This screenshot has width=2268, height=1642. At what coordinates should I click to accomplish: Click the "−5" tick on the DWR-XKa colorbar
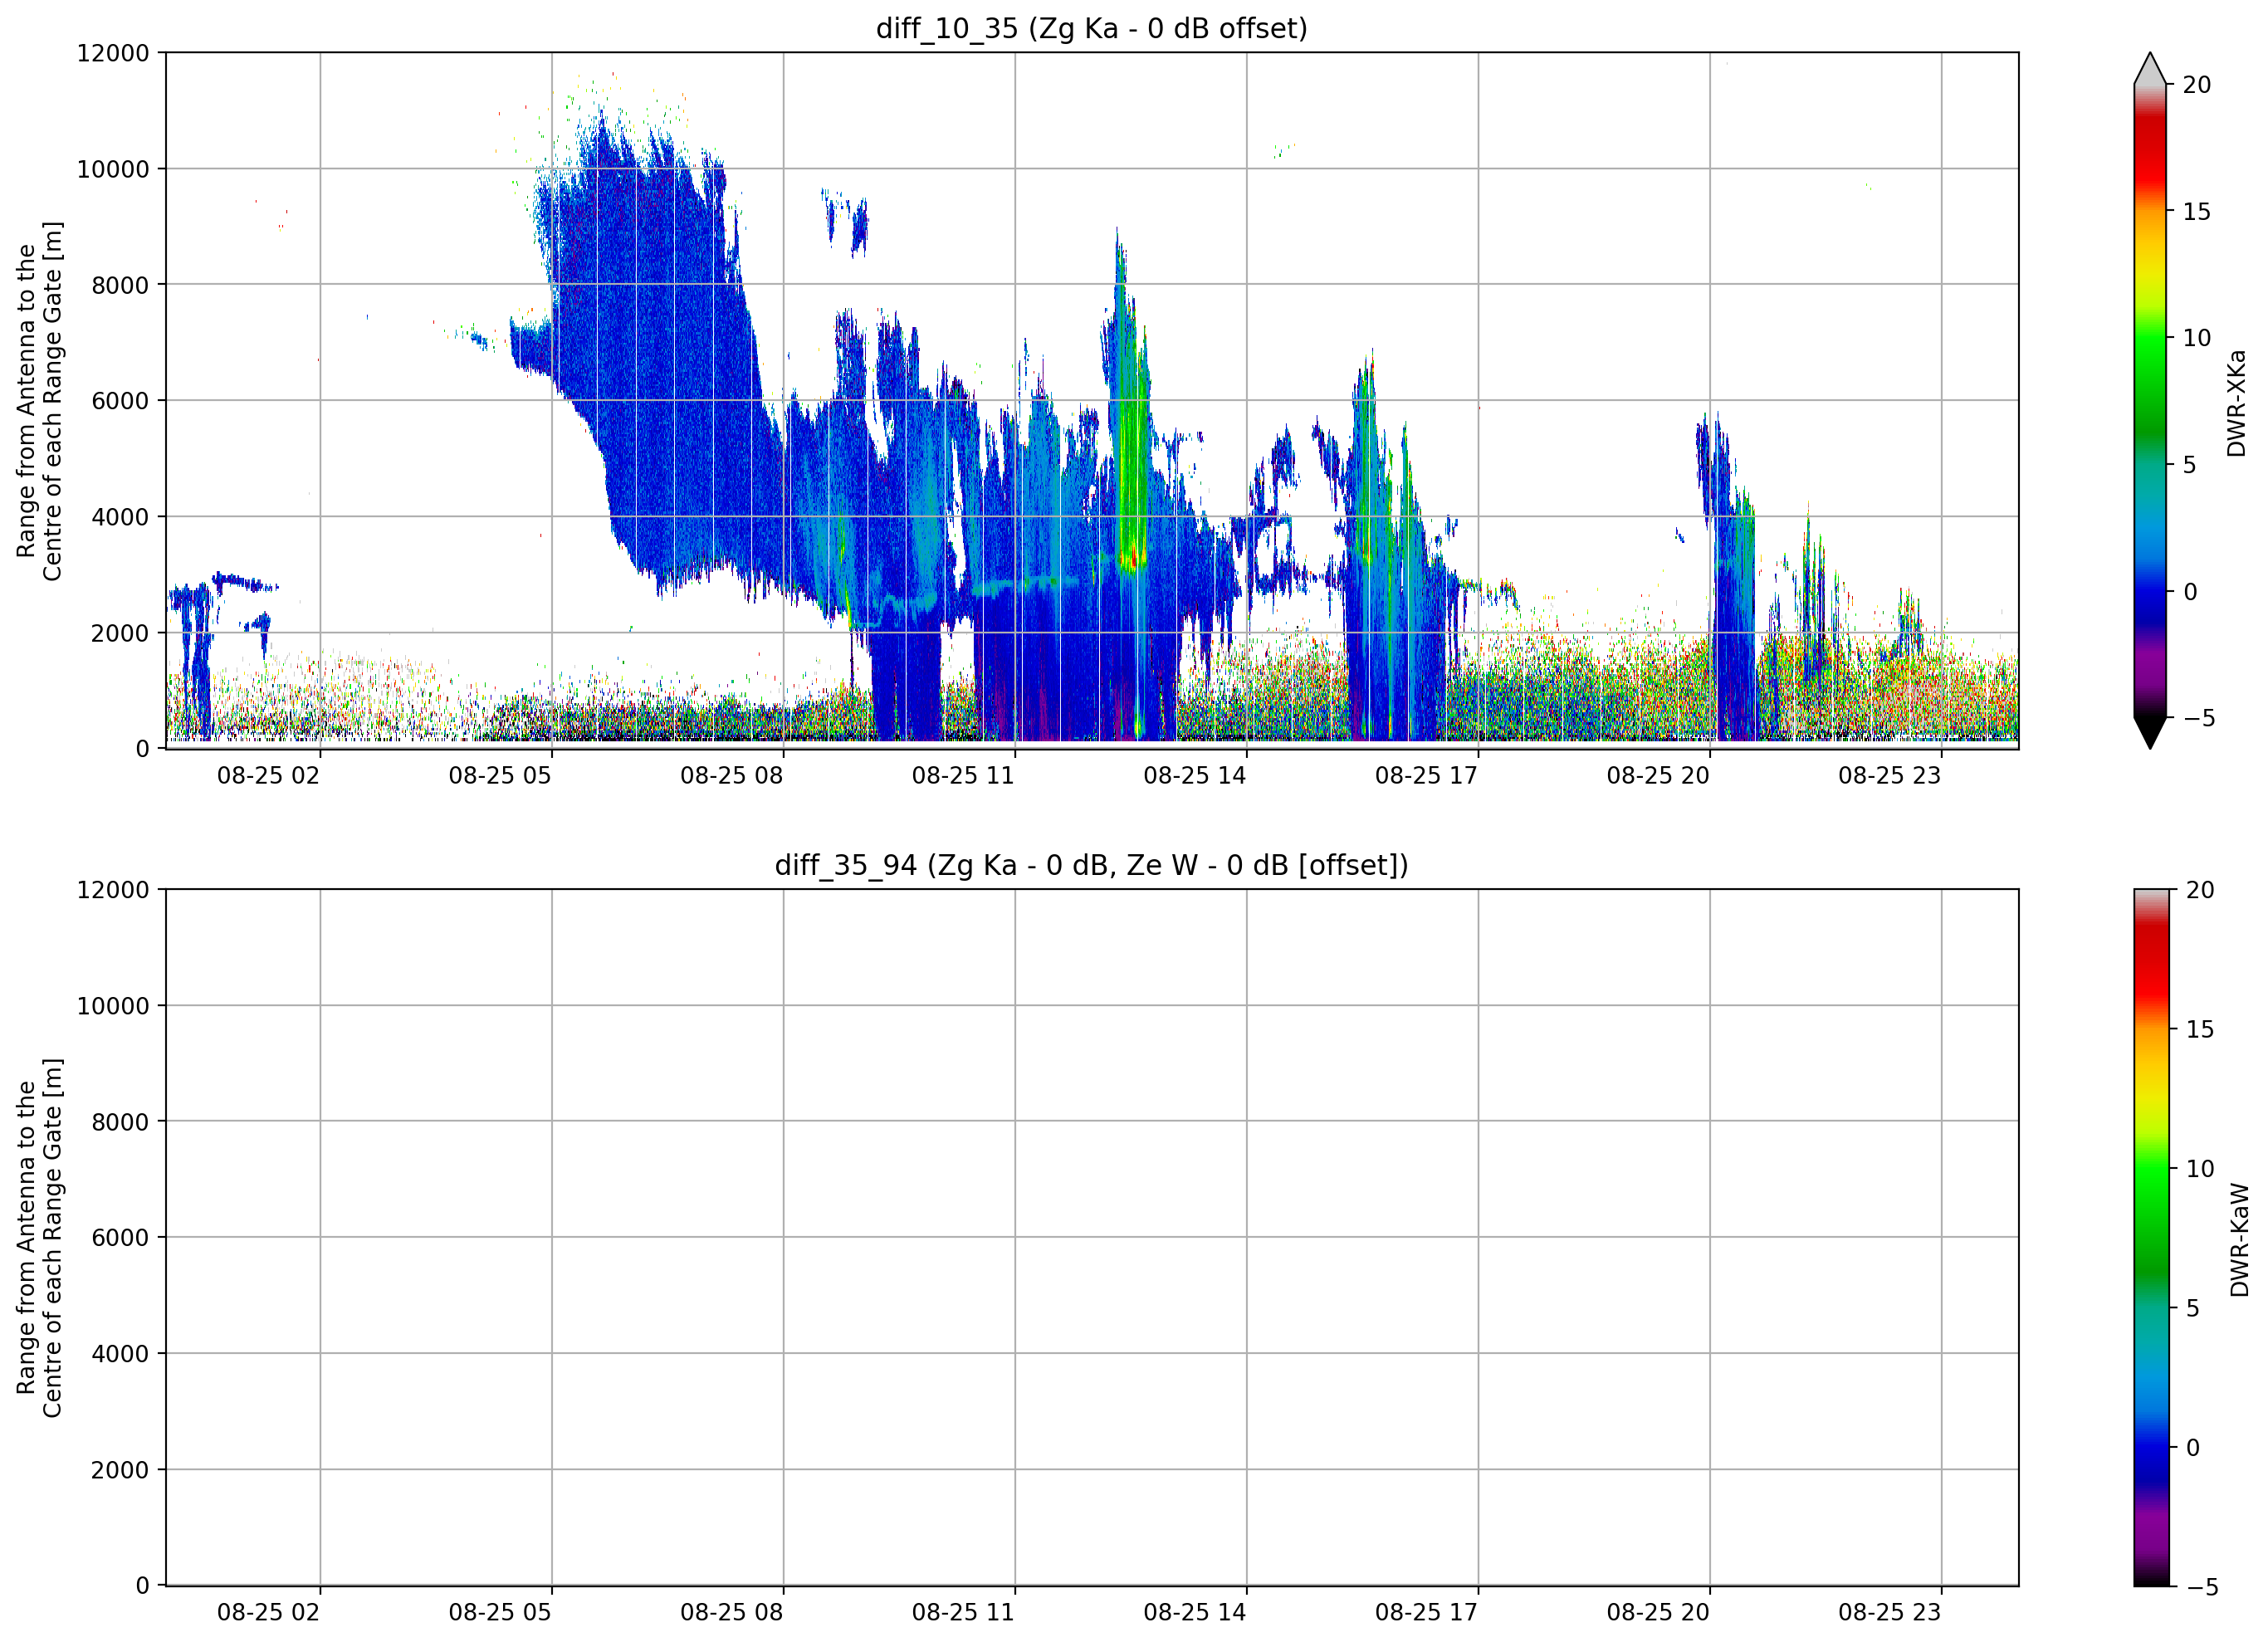coord(2199,718)
